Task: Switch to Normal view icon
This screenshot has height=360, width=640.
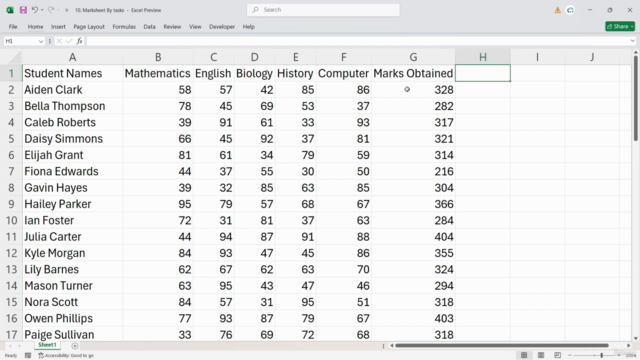Action: pyautogui.click(x=524, y=355)
